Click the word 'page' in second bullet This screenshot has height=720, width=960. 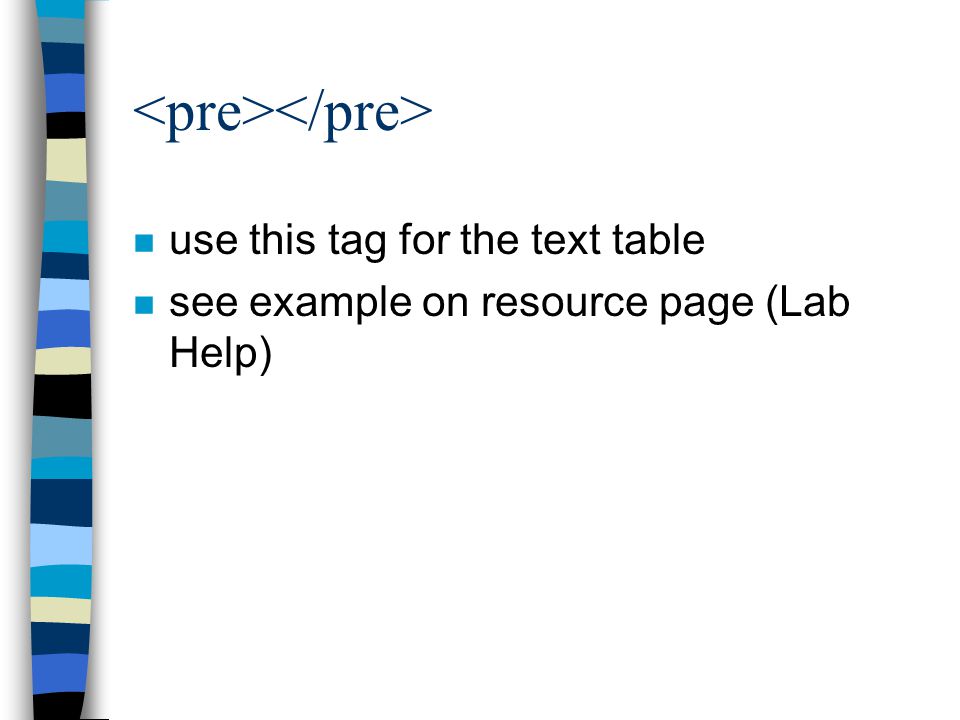706,306
